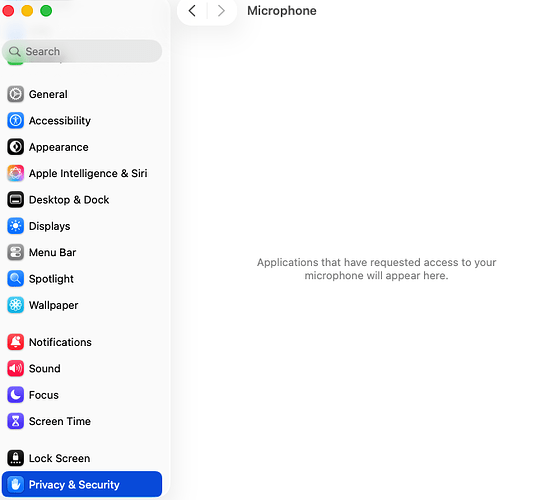The width and height of the screenshot is (550, 500).
Task: Open the Focus moon icon
Action: 15,395
